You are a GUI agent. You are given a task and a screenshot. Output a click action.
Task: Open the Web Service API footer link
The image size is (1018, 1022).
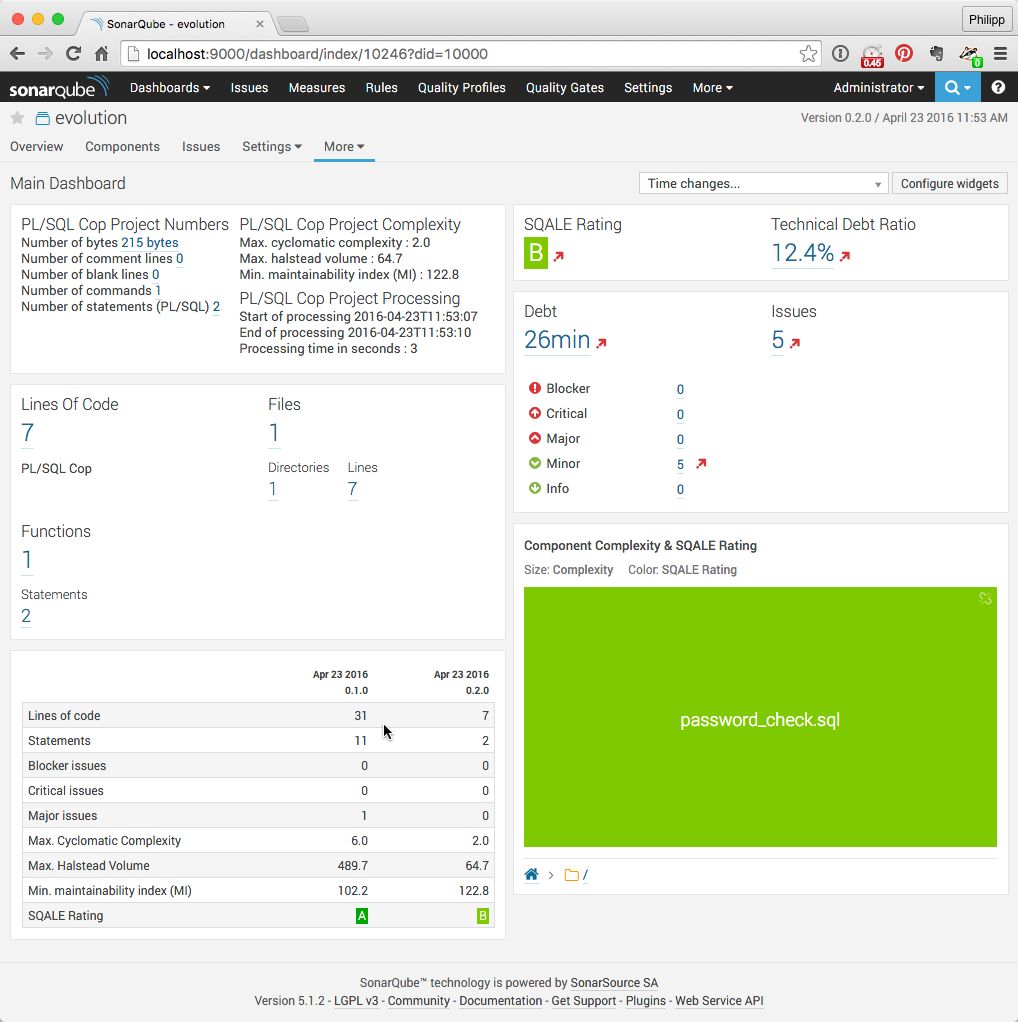point(719,1001)
